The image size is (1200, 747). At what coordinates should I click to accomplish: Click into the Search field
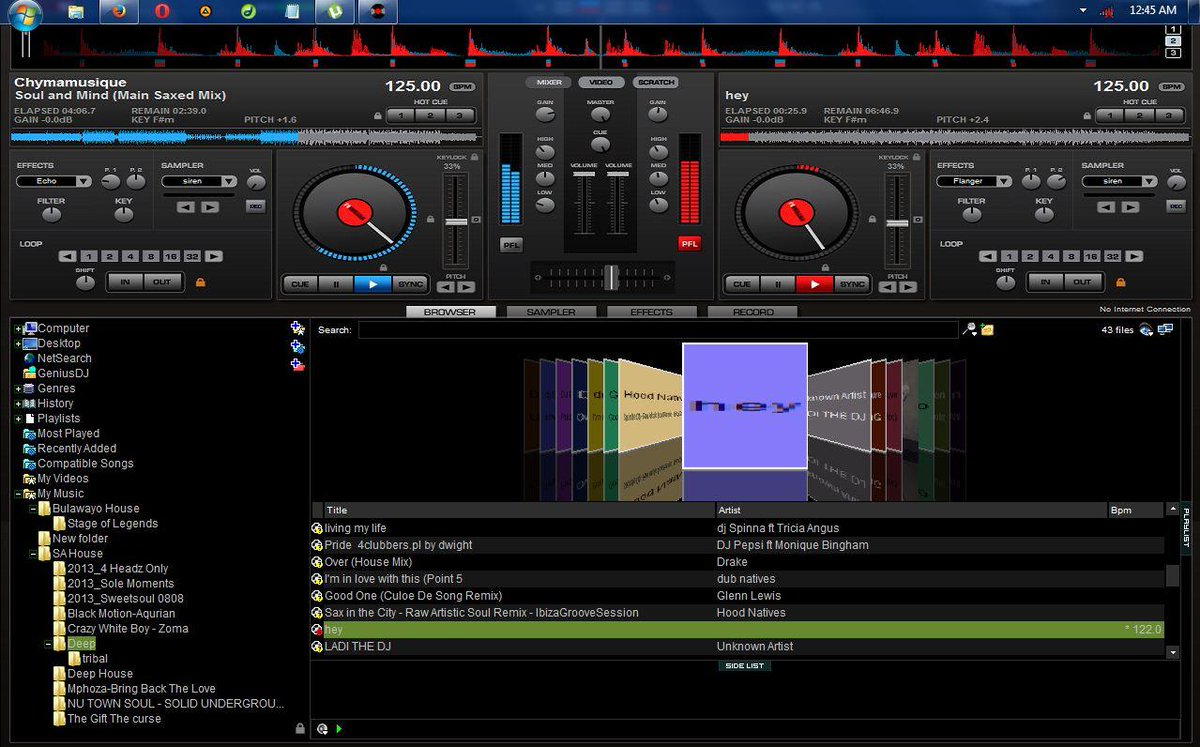tap(658, 329)
